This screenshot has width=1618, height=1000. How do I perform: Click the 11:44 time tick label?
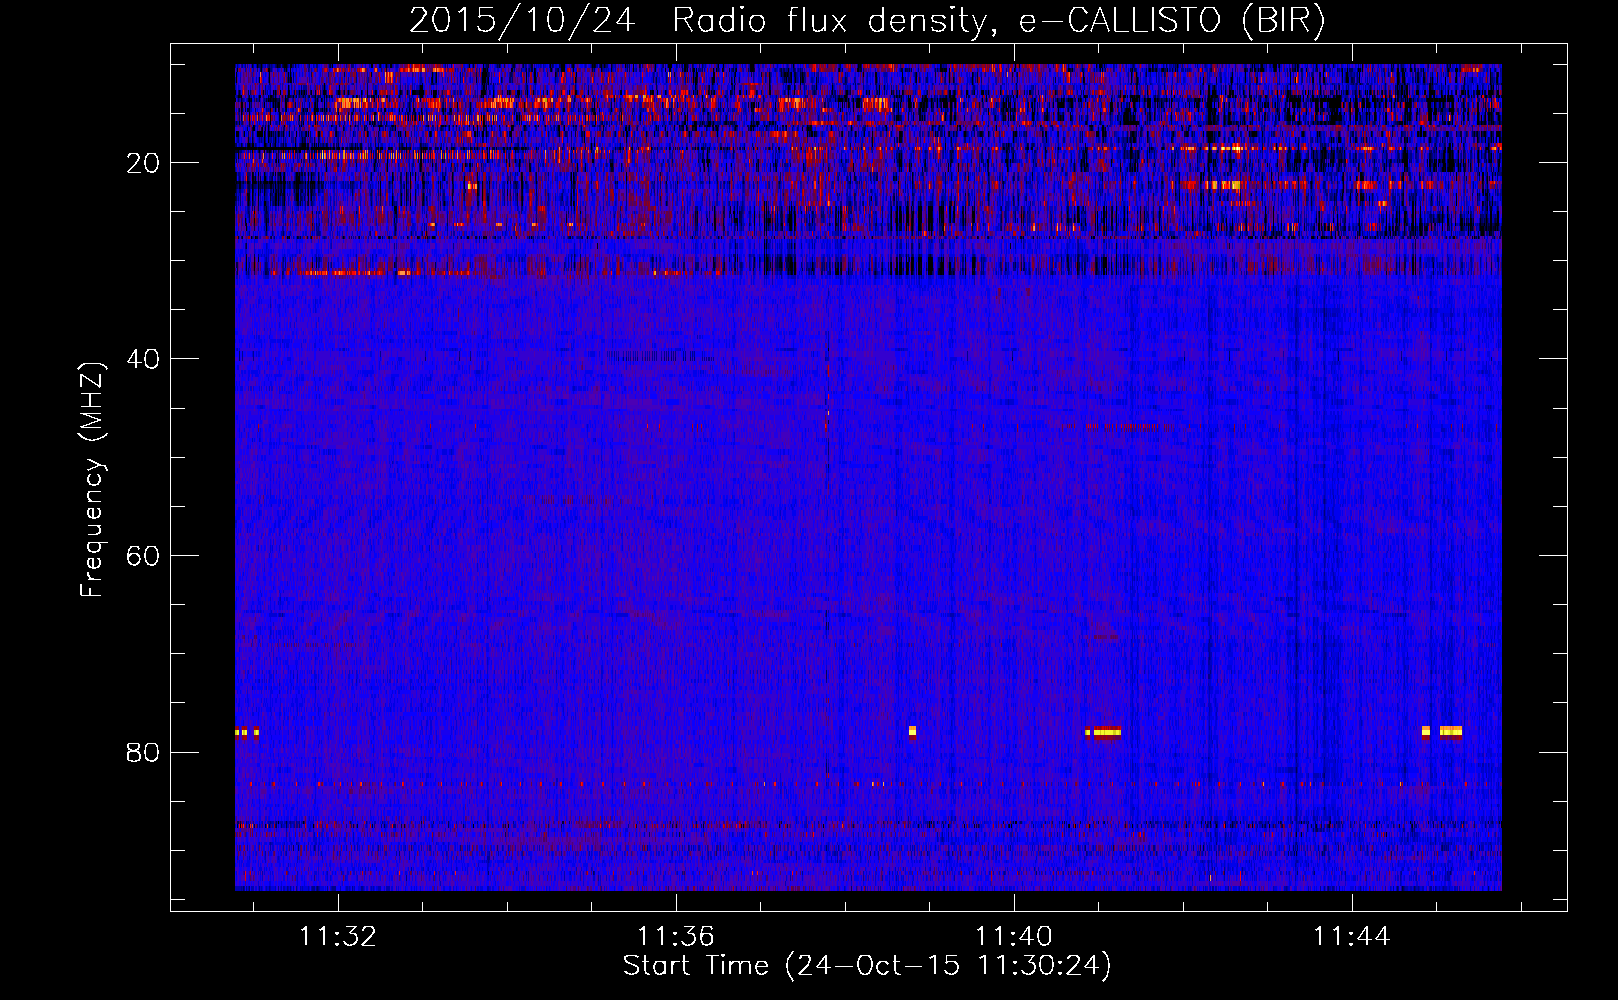pyautogui.click(x=1352, y=936)
